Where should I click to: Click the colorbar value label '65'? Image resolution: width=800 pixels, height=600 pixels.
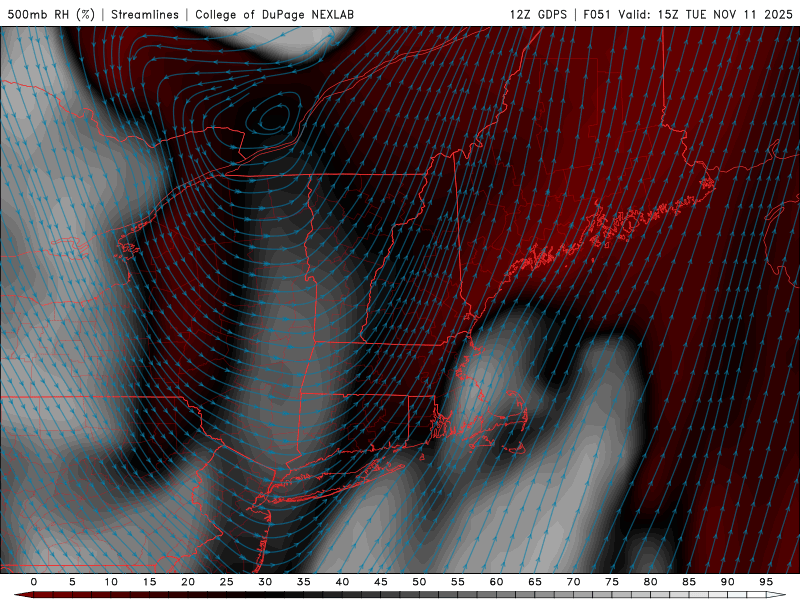click(534, 582)
